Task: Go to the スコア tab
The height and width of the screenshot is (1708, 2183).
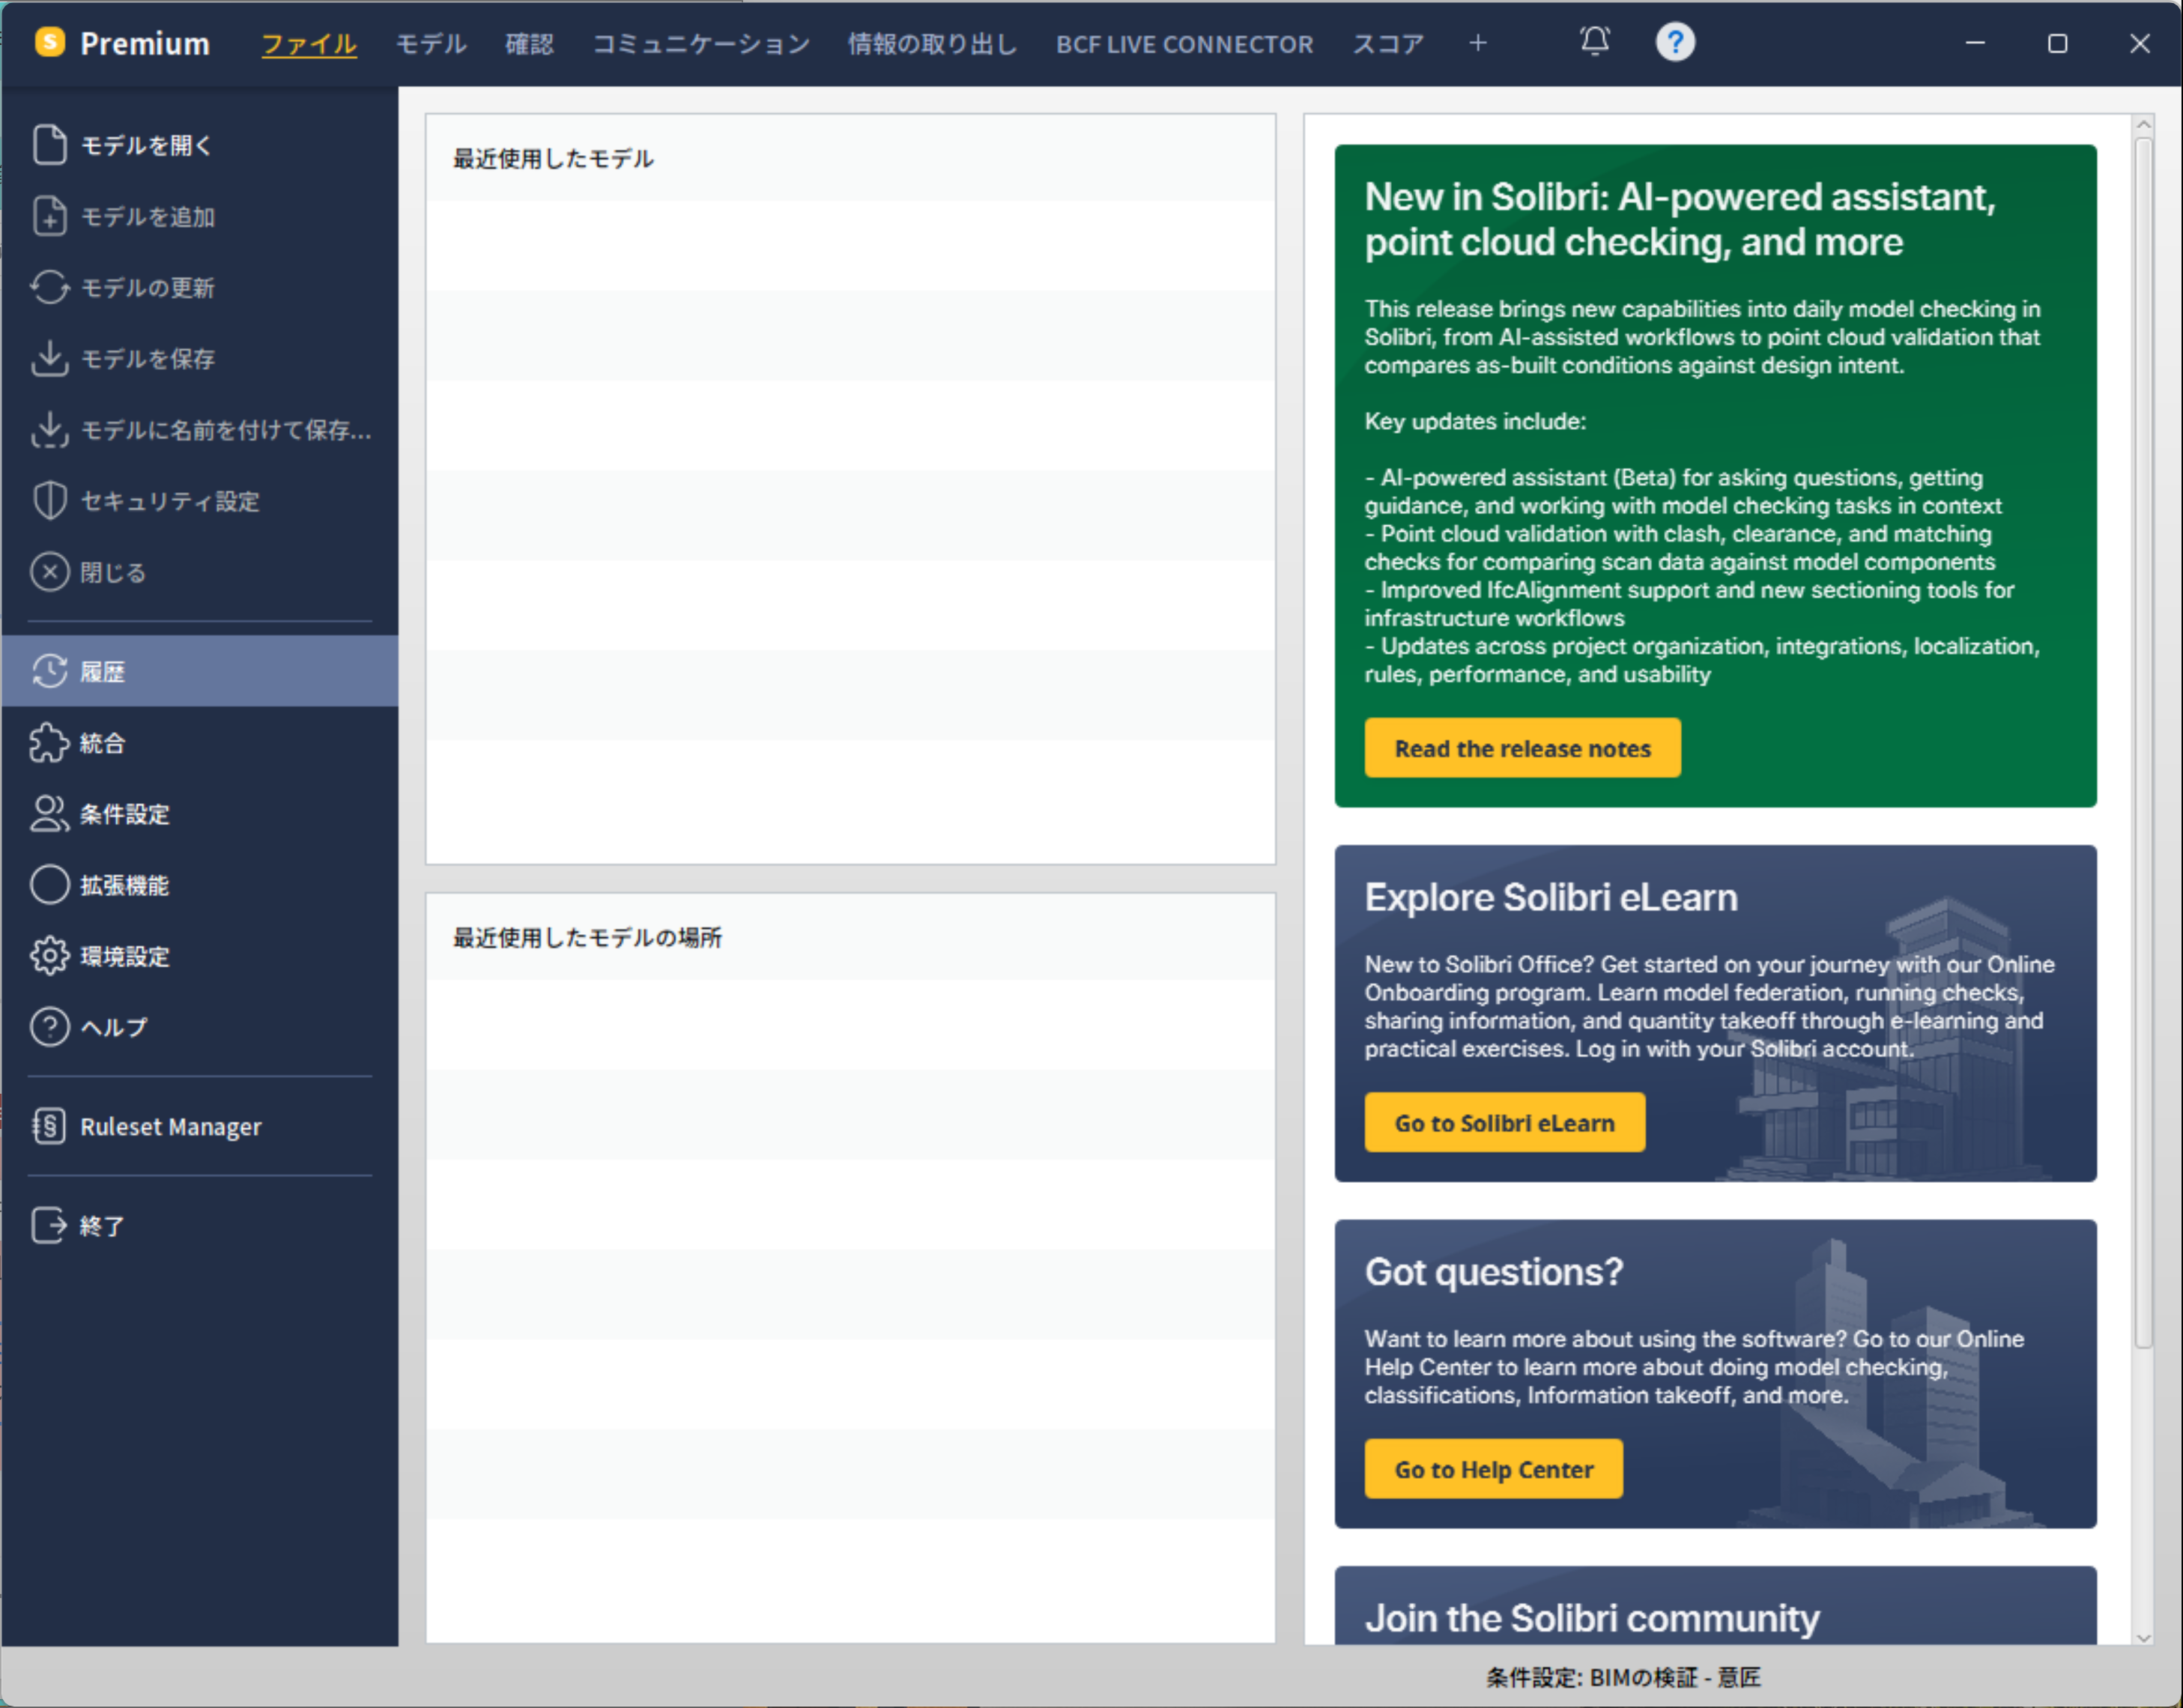Action: point(1388,44)
